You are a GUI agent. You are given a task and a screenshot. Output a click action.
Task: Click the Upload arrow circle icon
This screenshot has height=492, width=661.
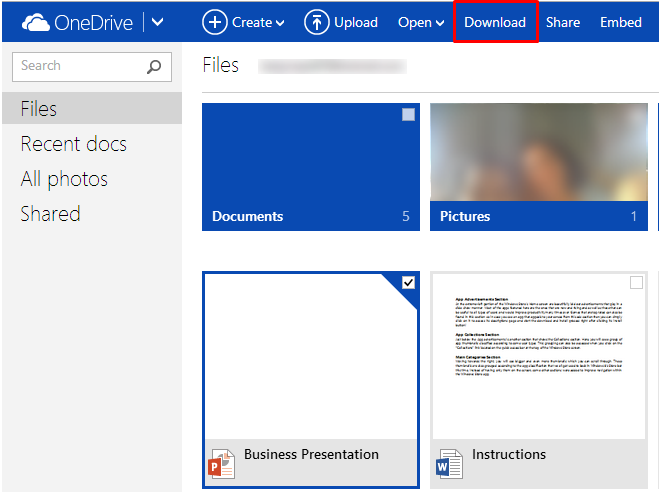pos(316,22)
